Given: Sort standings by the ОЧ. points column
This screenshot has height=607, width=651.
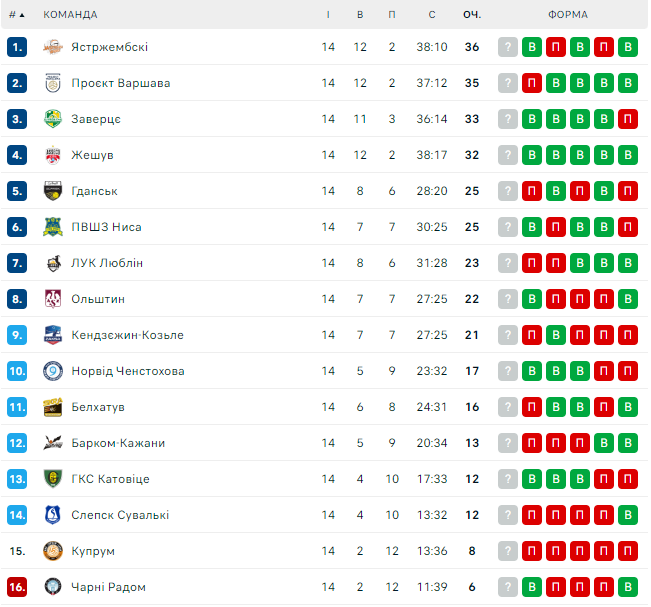Looking at the screenshot, I should coord(472,15).
